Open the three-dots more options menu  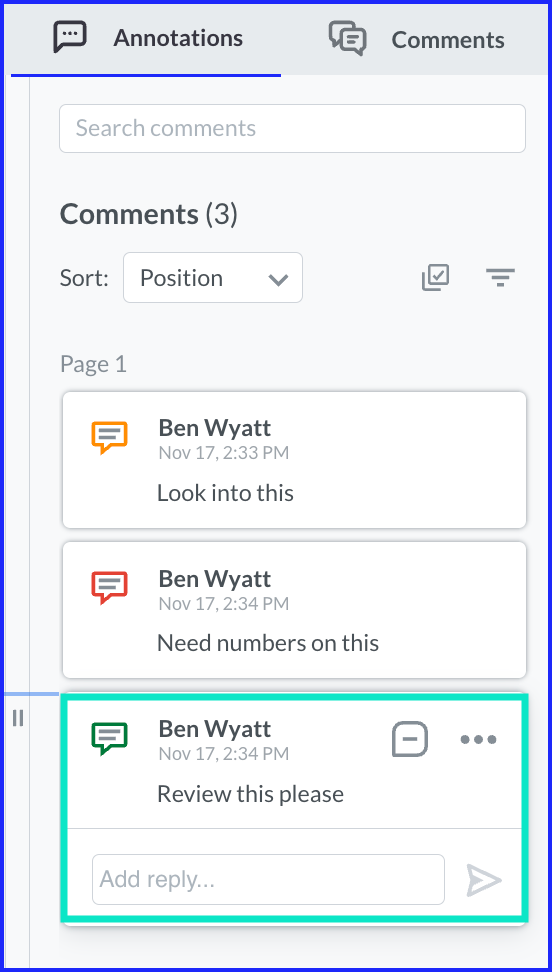(478, 739)
